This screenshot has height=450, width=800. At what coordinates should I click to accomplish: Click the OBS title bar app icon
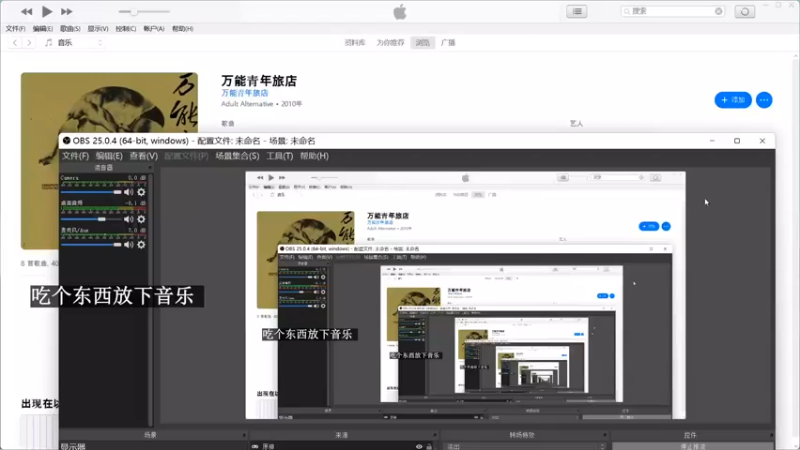point(66,141)
